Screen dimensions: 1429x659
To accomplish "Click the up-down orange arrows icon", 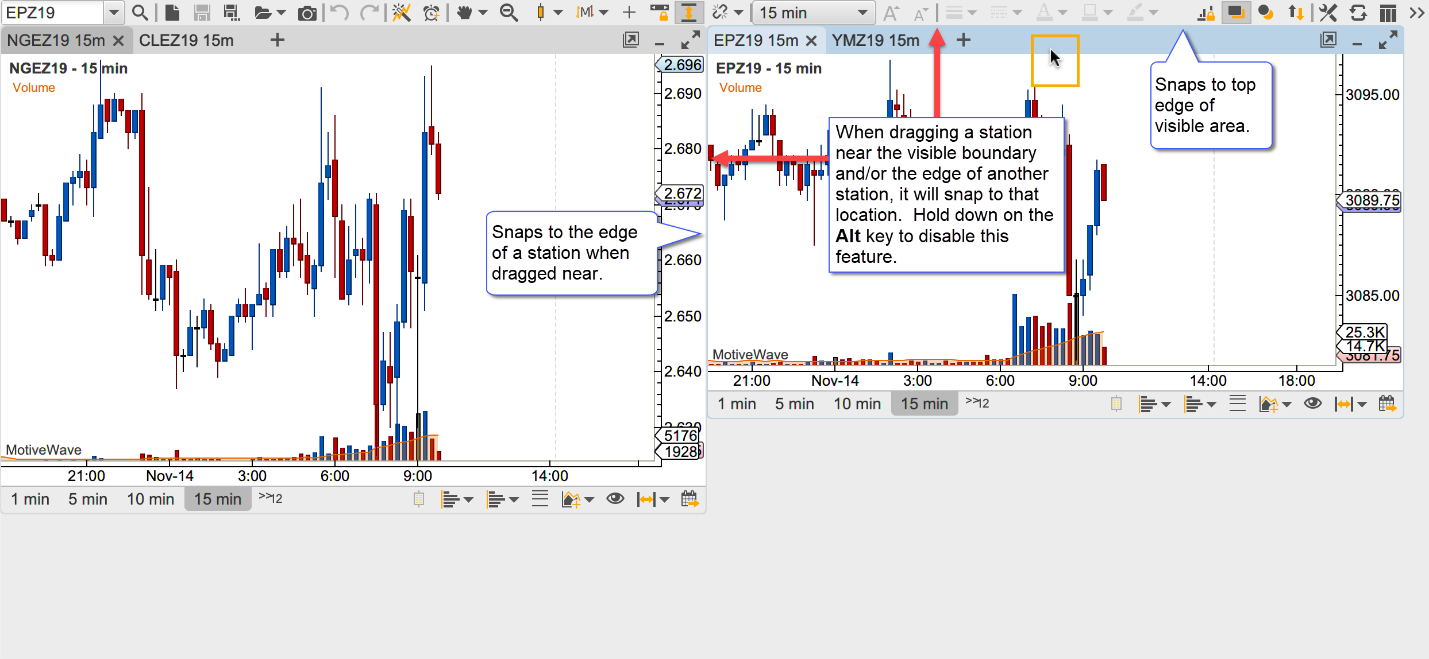I will coord(1296,13).
